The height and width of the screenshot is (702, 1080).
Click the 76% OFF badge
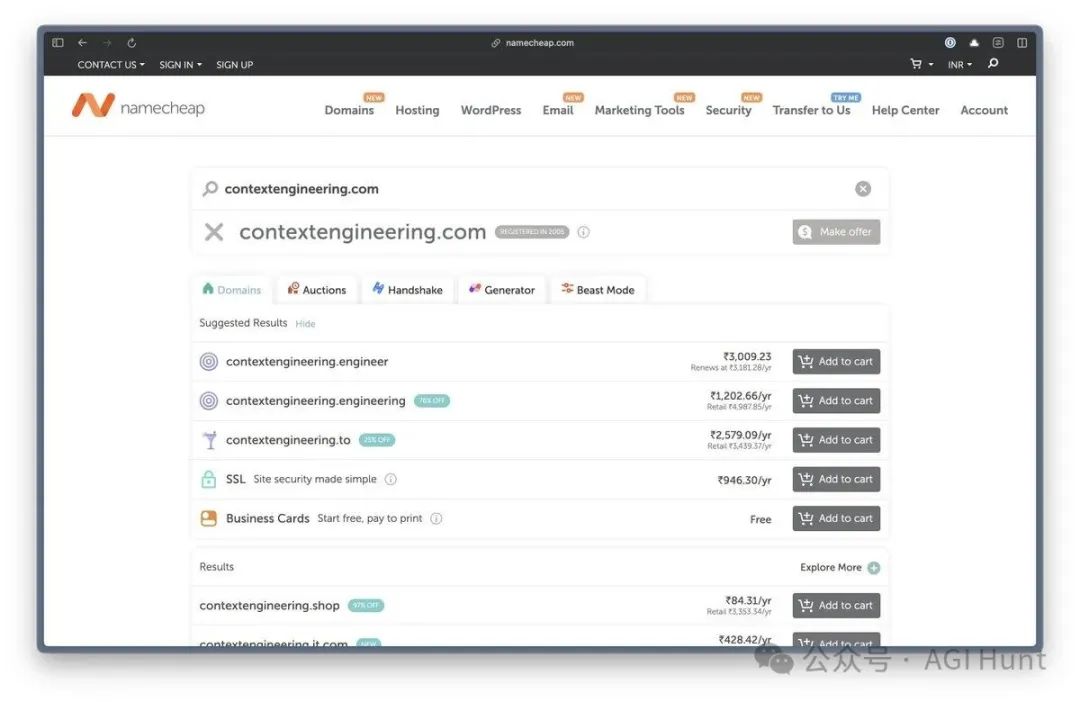point(432,401)
